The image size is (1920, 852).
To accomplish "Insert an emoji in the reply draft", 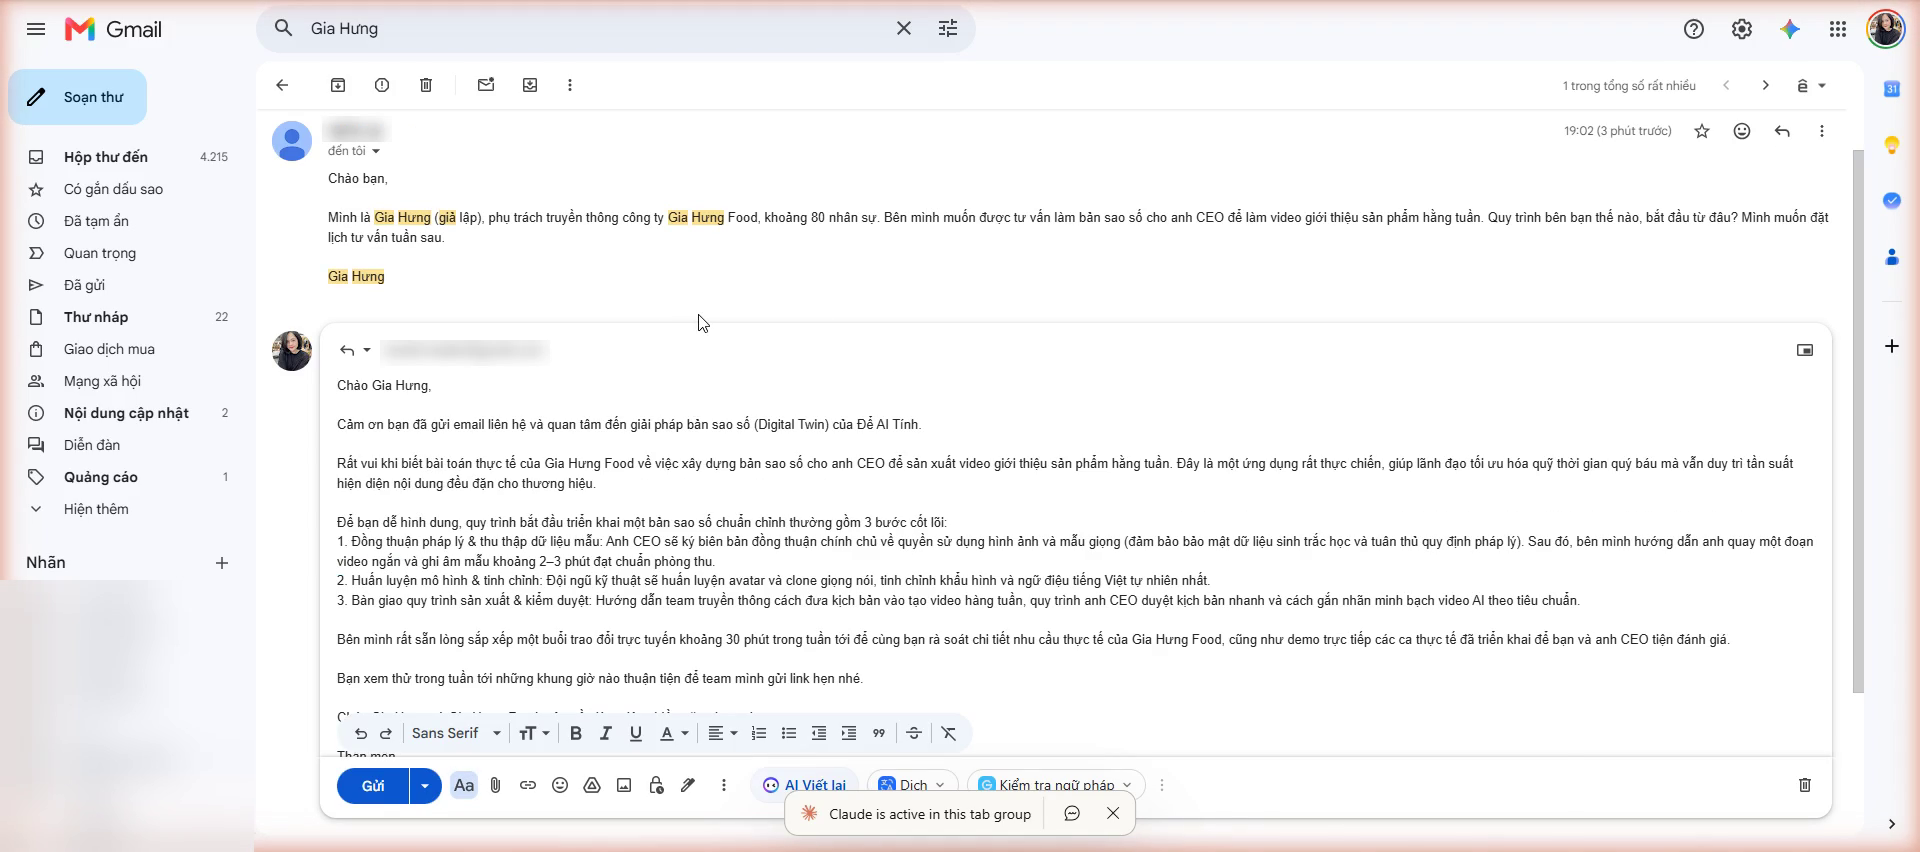I will coord(560,785).
